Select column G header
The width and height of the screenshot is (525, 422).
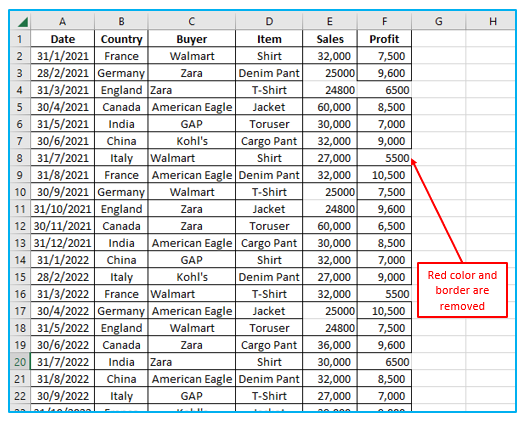(x=439, y=22)
